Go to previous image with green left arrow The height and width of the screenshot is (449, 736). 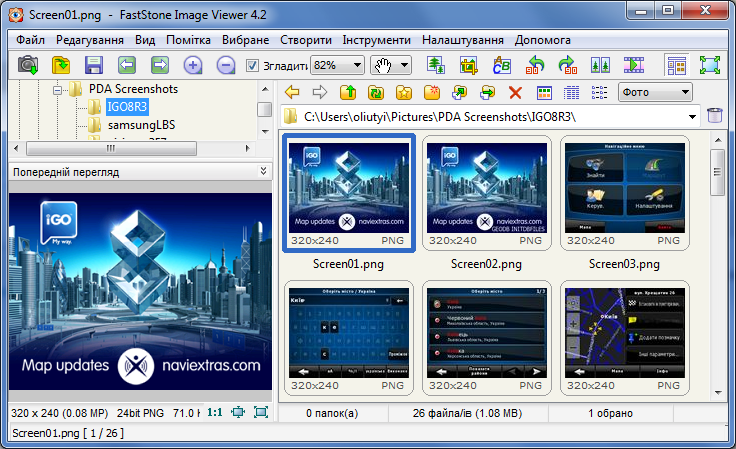tap(127, 65)
